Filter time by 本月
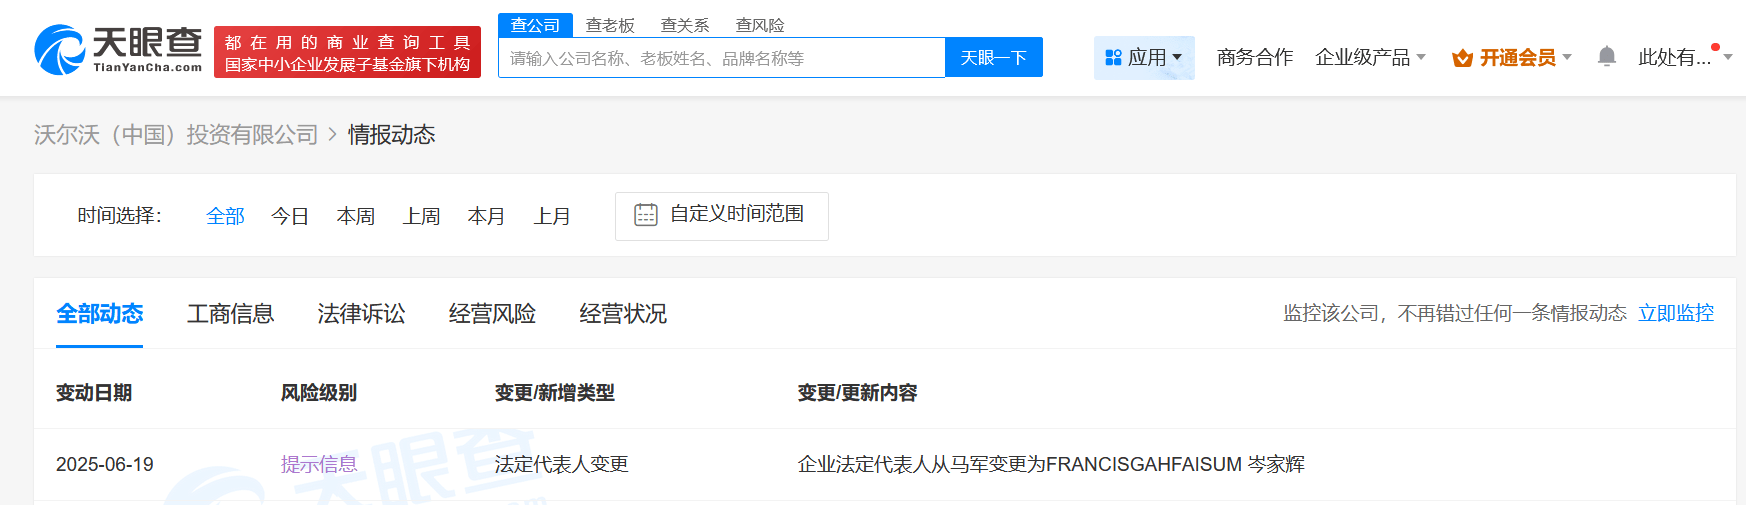This screenshot has width=1746, height=505. click(x=487, y=216)
